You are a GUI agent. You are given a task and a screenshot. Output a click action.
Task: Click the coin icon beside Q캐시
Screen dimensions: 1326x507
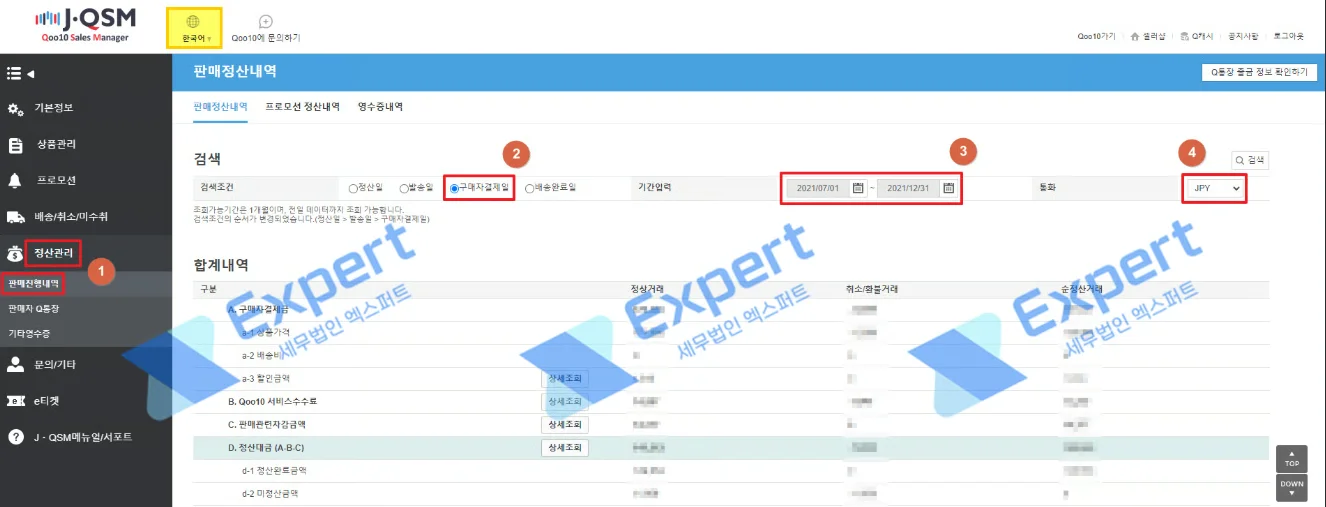pyautogui.click(x=1184, y=36)
